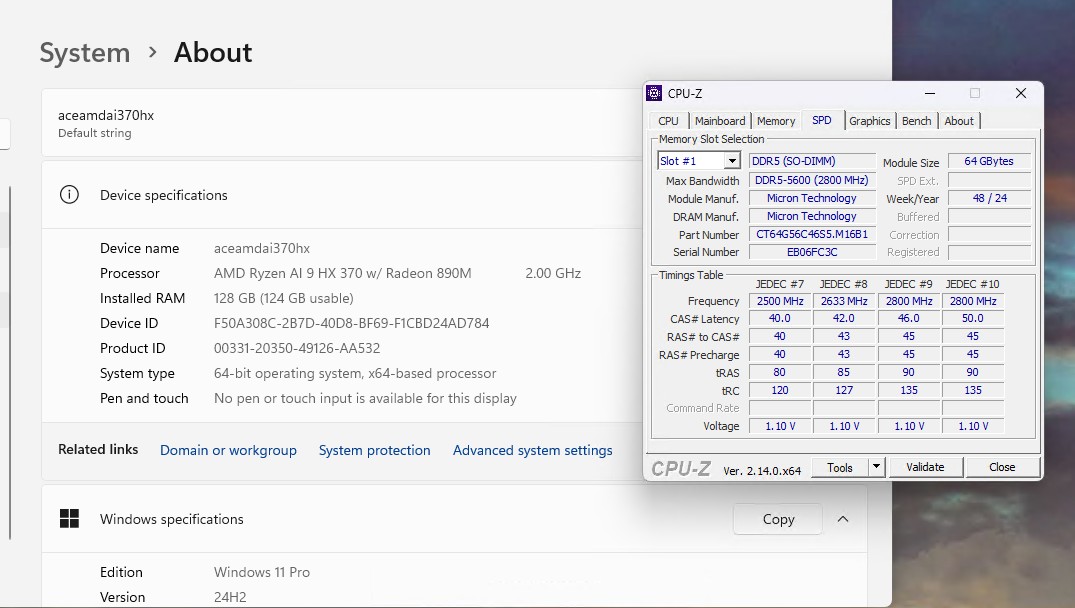
Task: Open the Tools dropdown arrow in CPU-Z
Action: click(876, 467)
